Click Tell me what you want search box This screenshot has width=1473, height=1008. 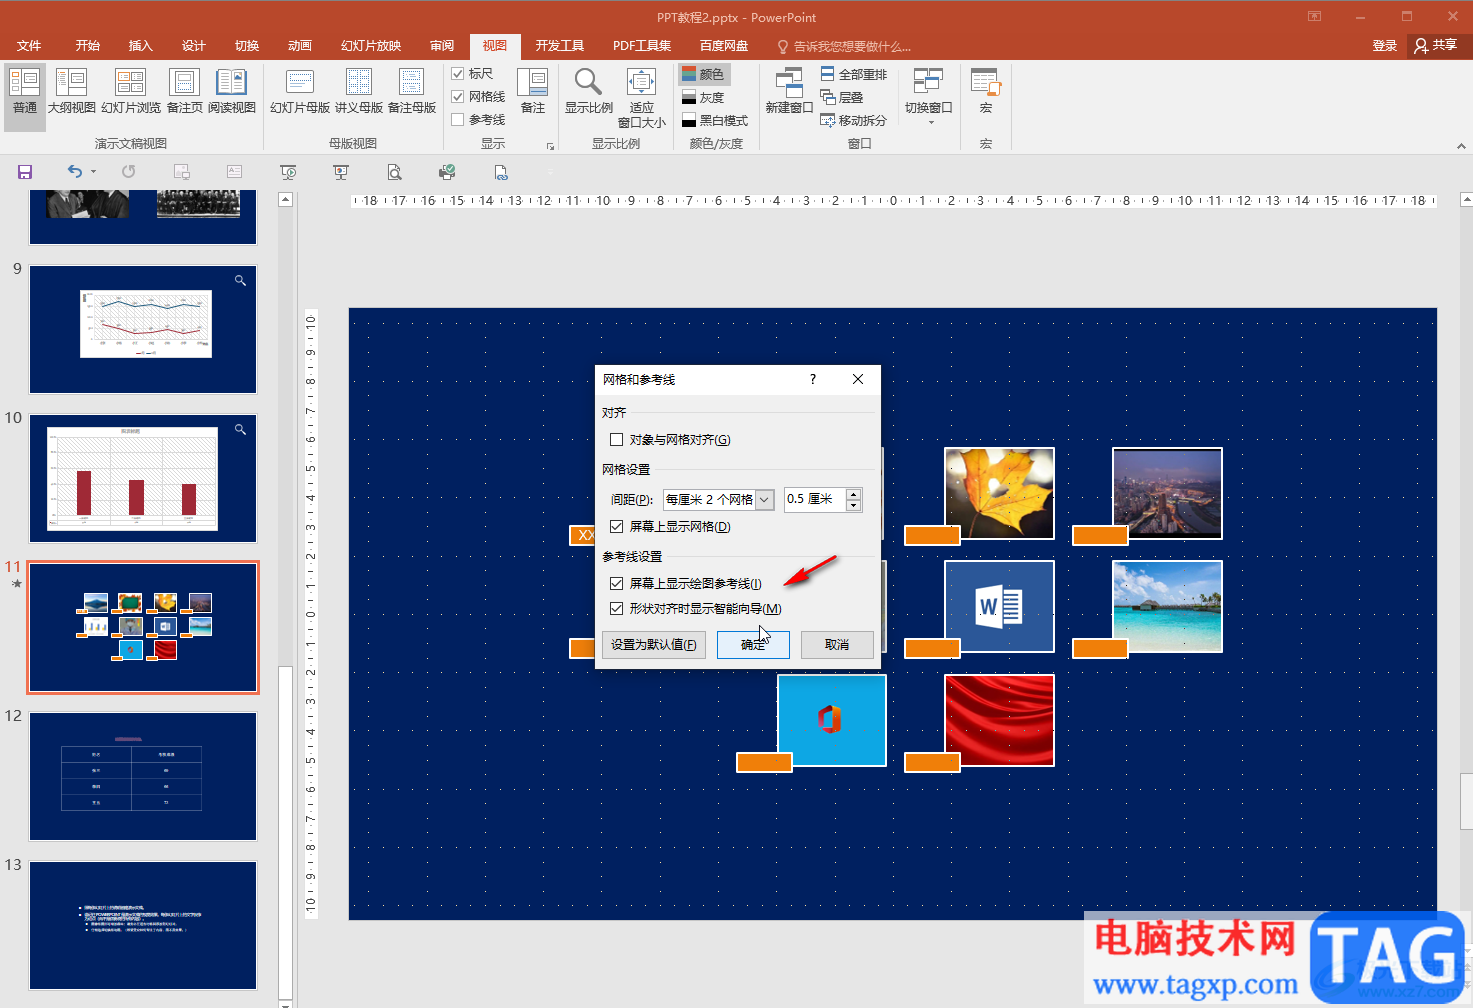pyautogui.click(x=845, y=46)
